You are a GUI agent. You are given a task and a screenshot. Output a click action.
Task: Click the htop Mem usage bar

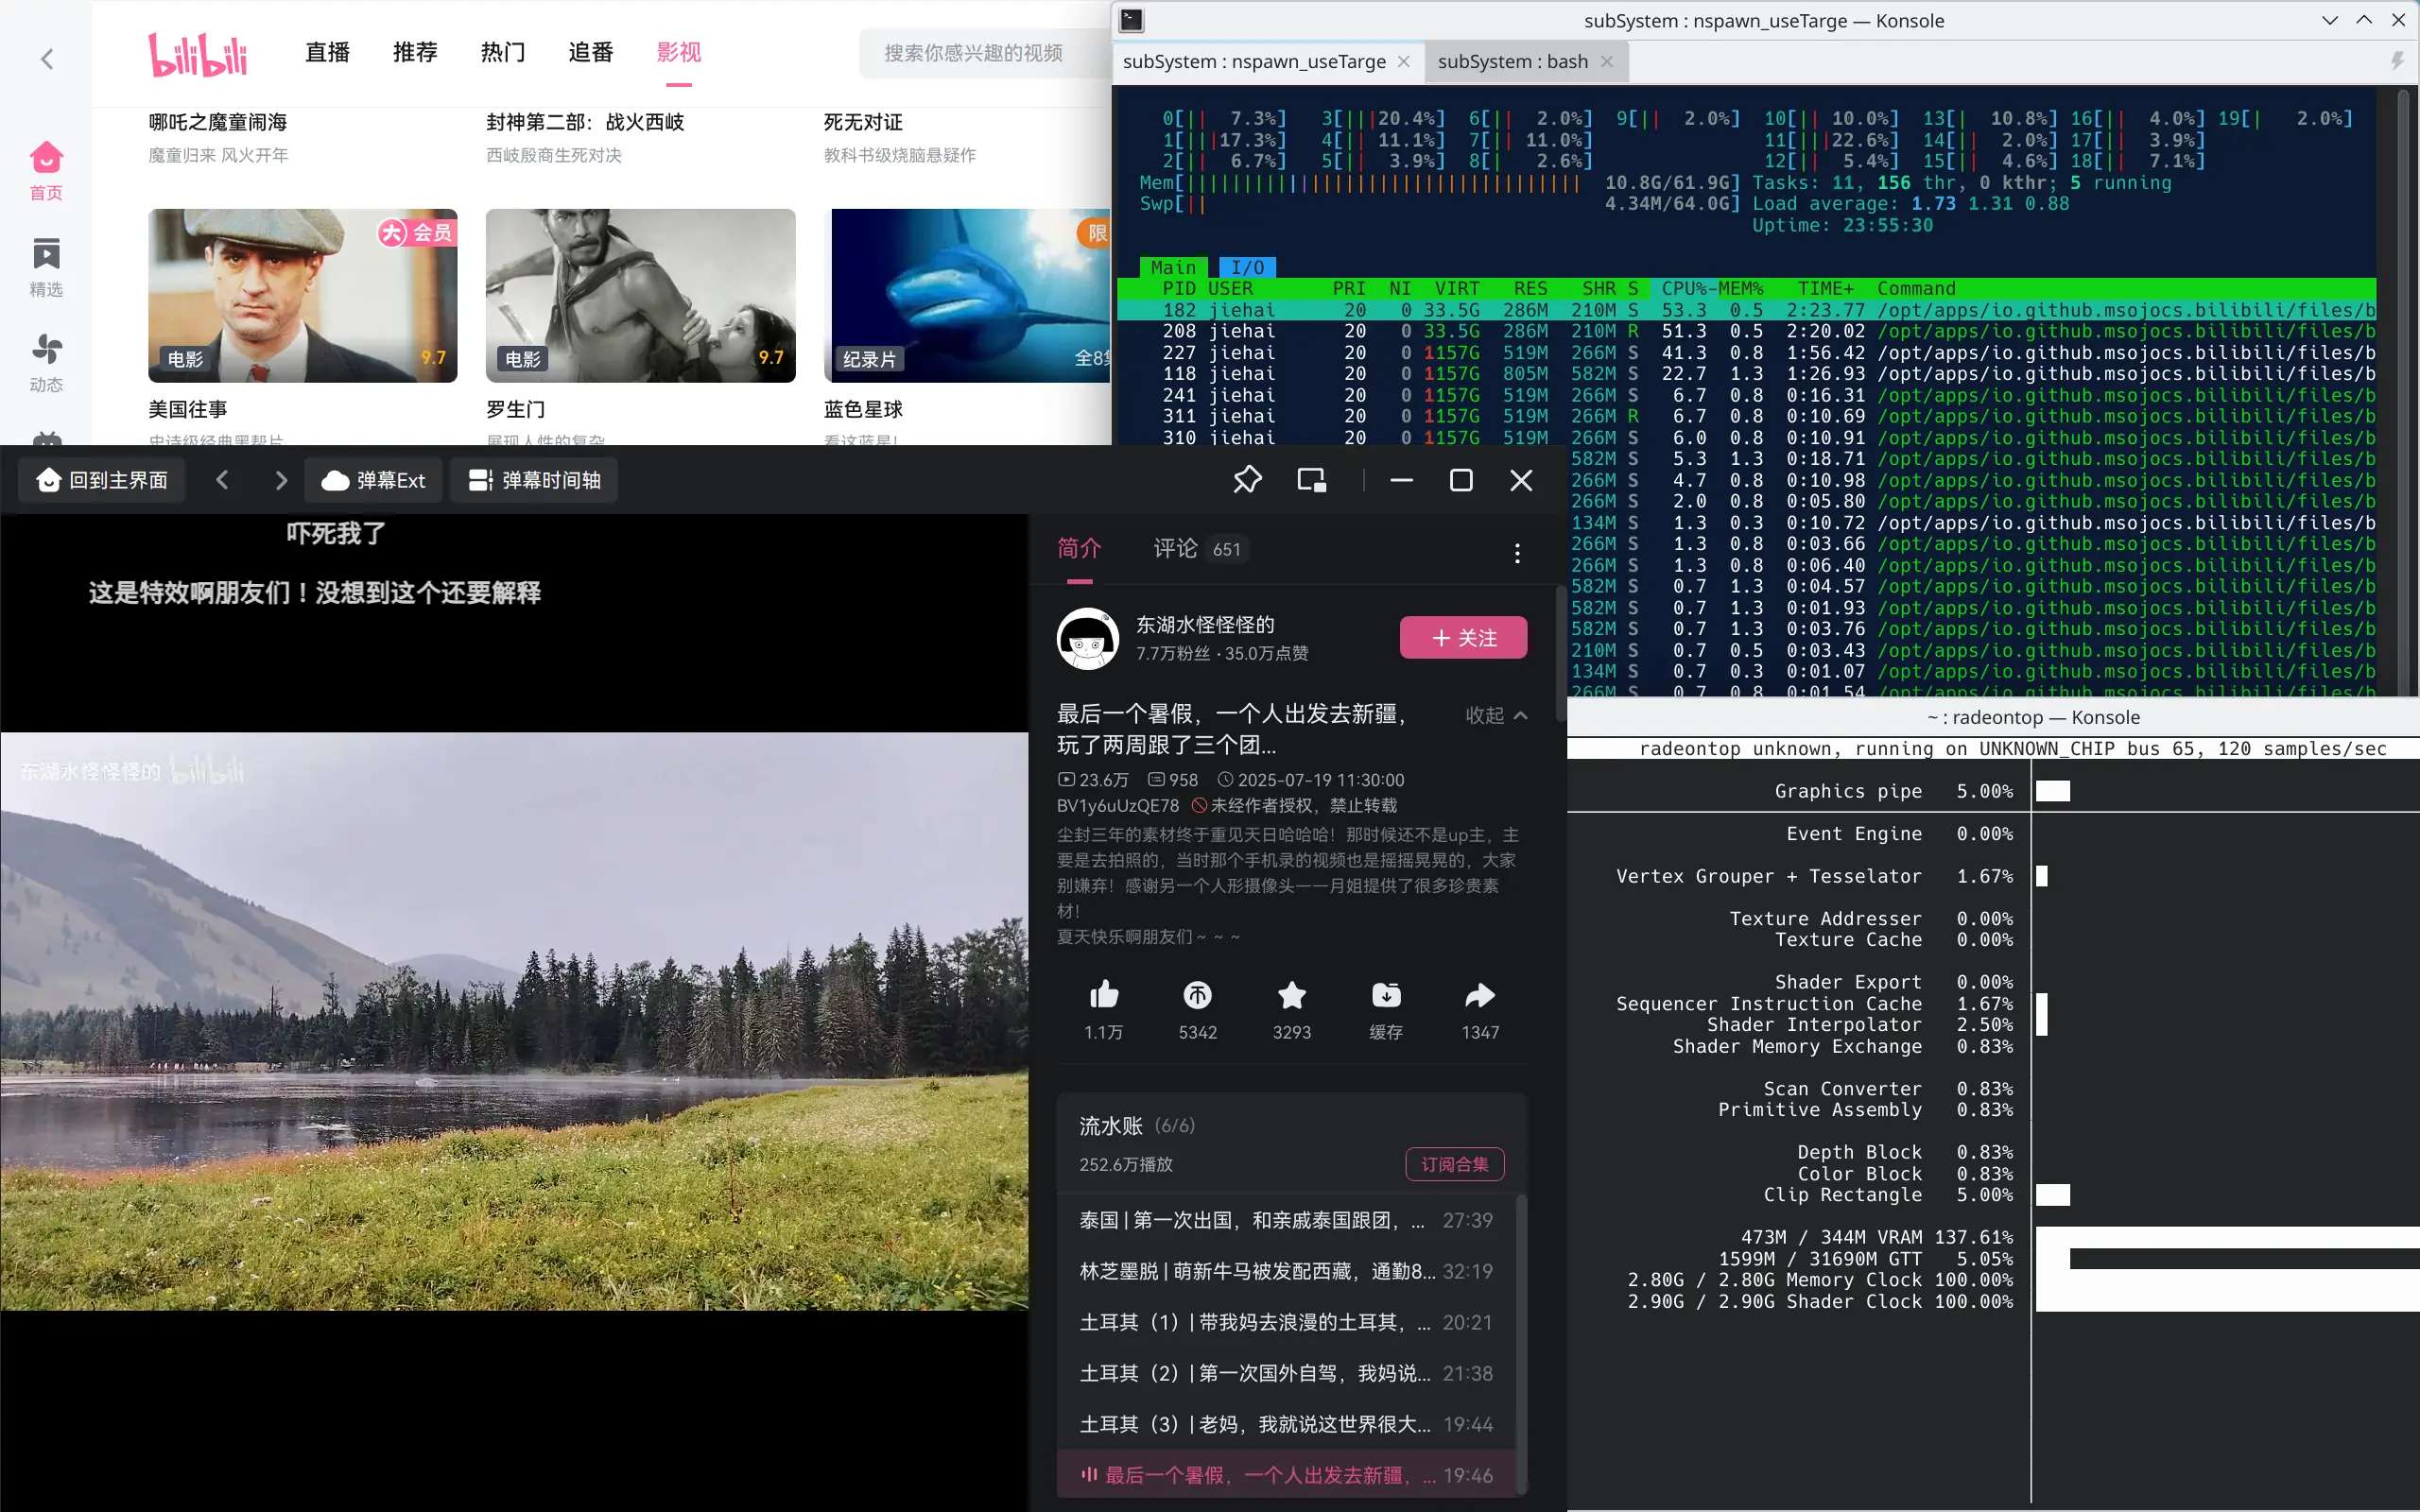(1380, 183)
